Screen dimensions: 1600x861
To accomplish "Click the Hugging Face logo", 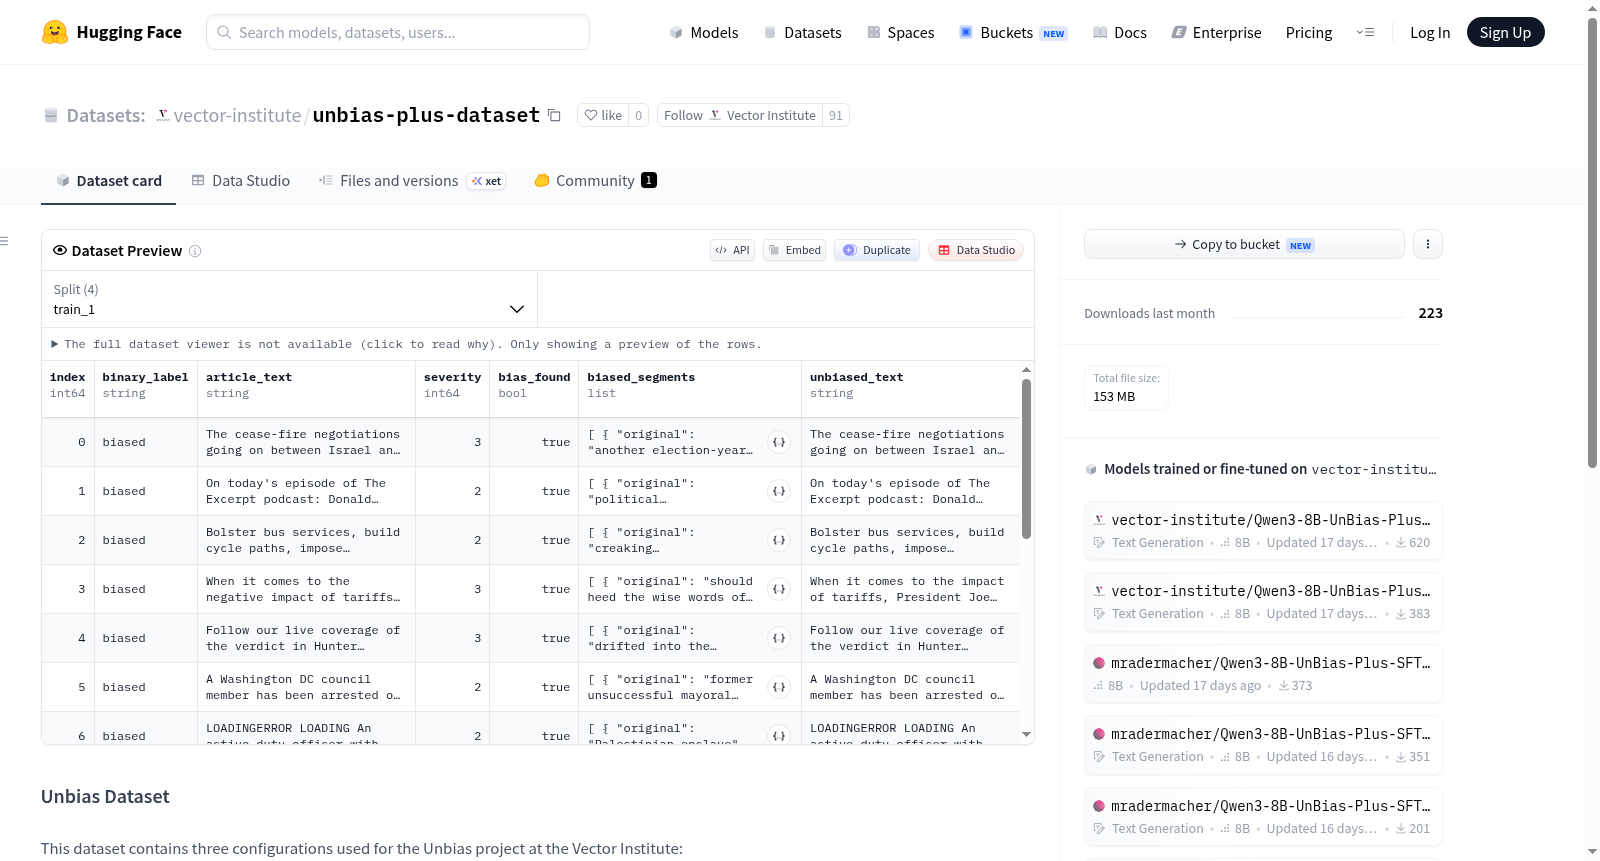I will (x=111, y=32).
